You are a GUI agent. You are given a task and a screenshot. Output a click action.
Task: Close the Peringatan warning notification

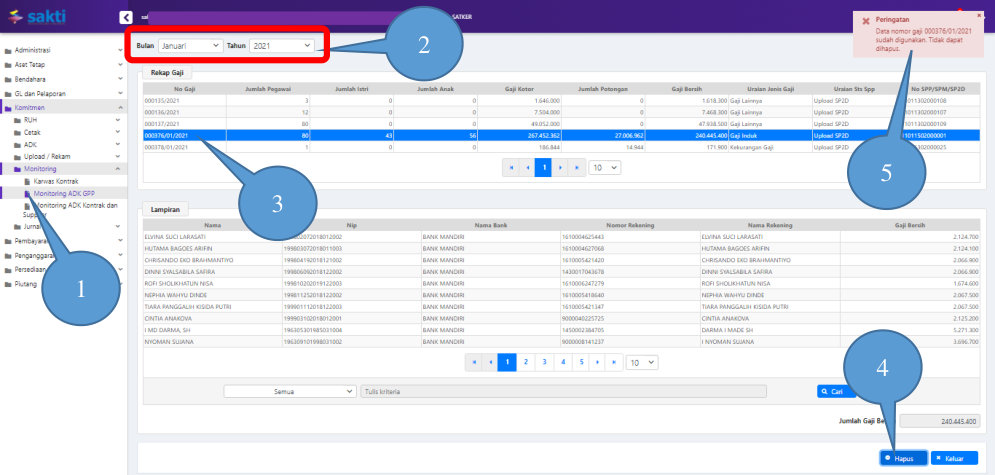coord(978,15)
